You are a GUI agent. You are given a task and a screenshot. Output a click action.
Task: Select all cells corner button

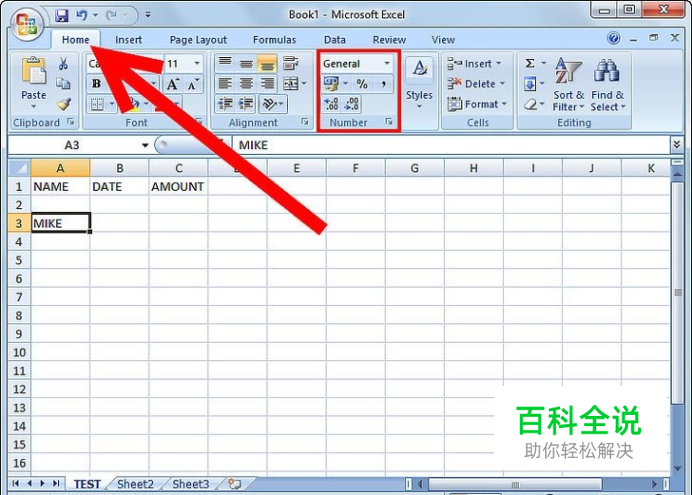[19, 168]
